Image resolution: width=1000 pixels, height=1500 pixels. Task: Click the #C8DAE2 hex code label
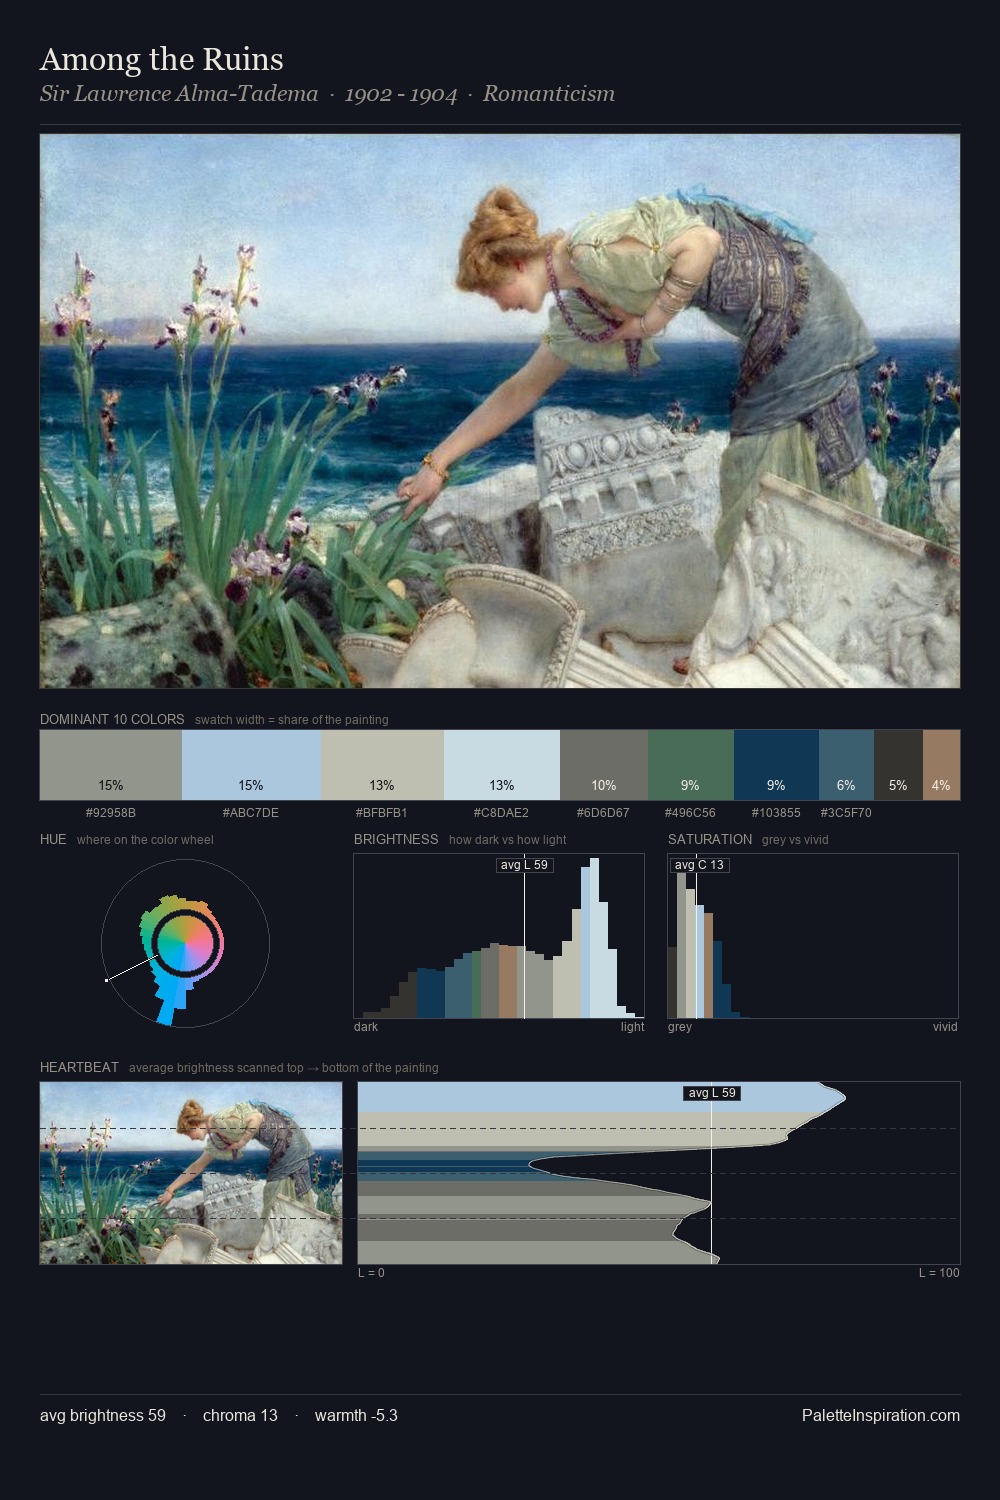[502, 813]
